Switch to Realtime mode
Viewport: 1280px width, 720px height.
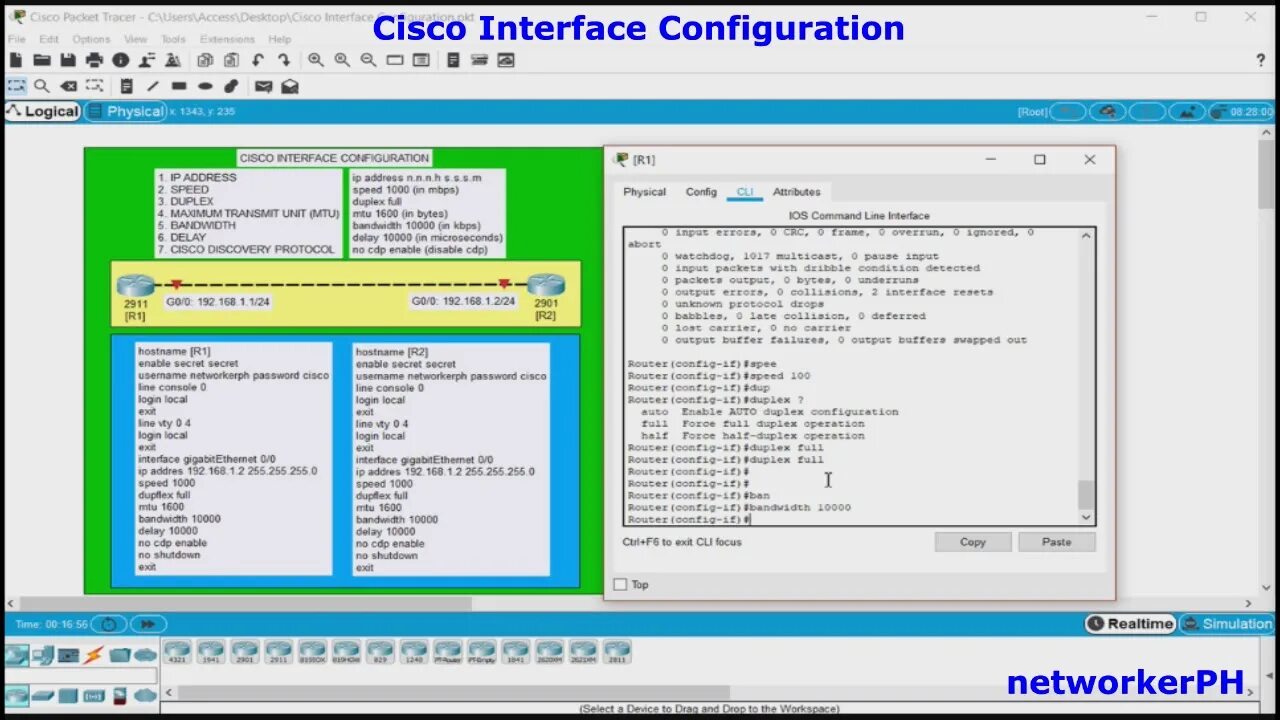coord(1130,623)
